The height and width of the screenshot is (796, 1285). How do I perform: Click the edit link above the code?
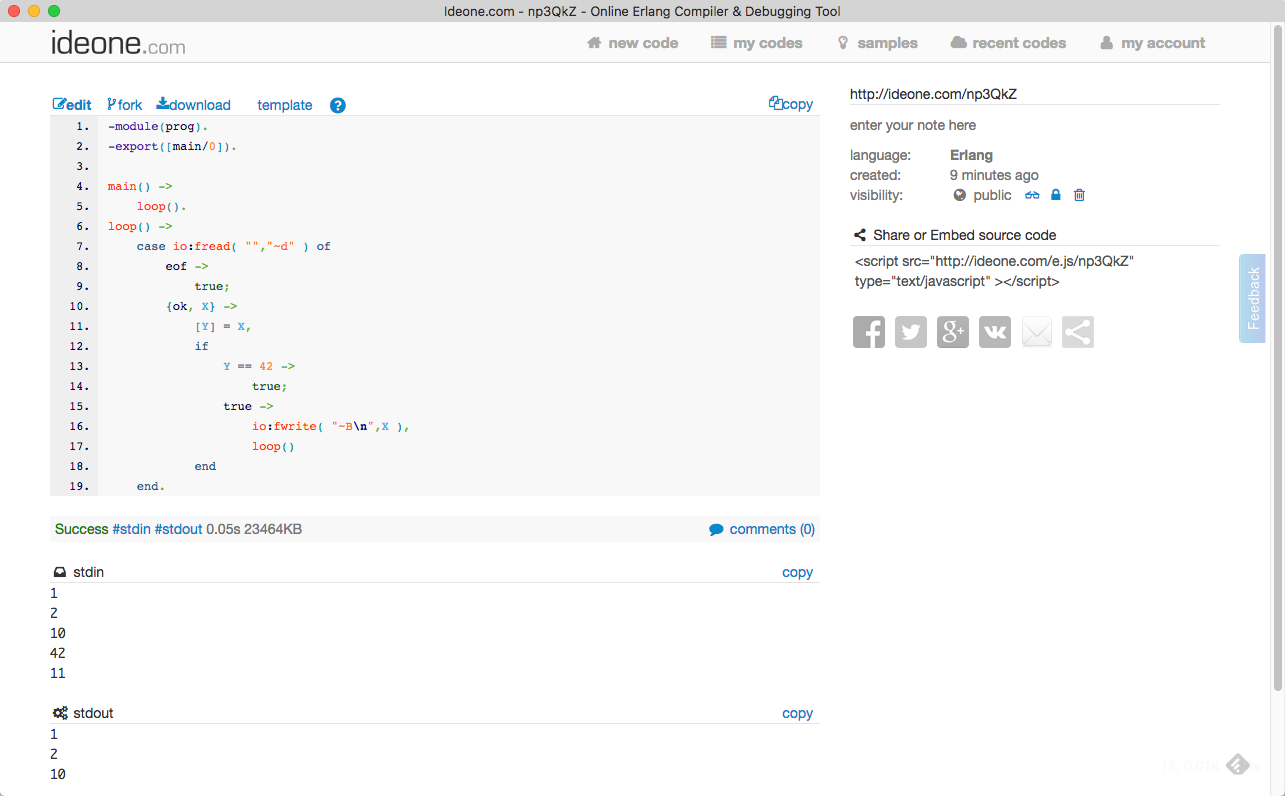[72, 105]
